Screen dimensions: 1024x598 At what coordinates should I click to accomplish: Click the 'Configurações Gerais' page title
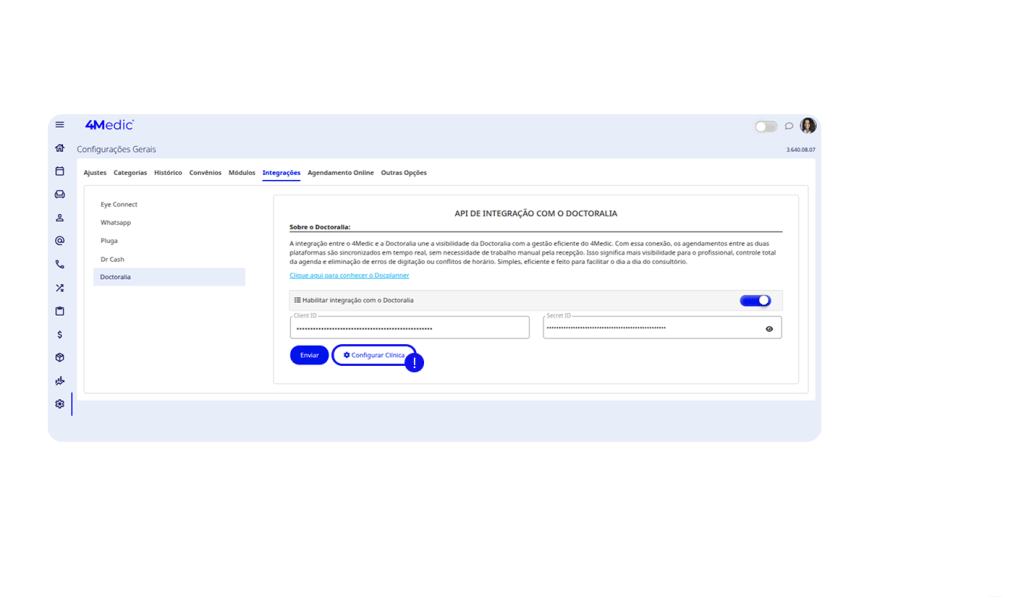(116, 150)
